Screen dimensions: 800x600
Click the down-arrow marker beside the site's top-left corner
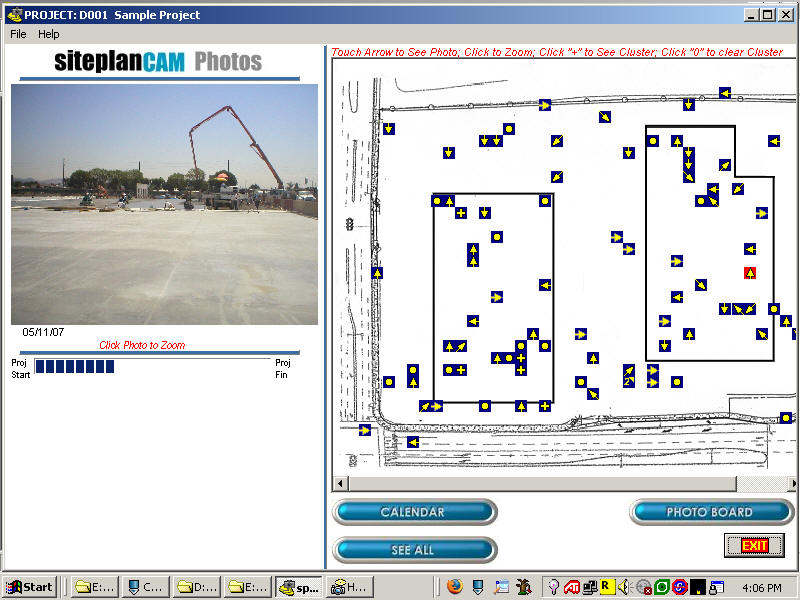[x=389, y=129]
